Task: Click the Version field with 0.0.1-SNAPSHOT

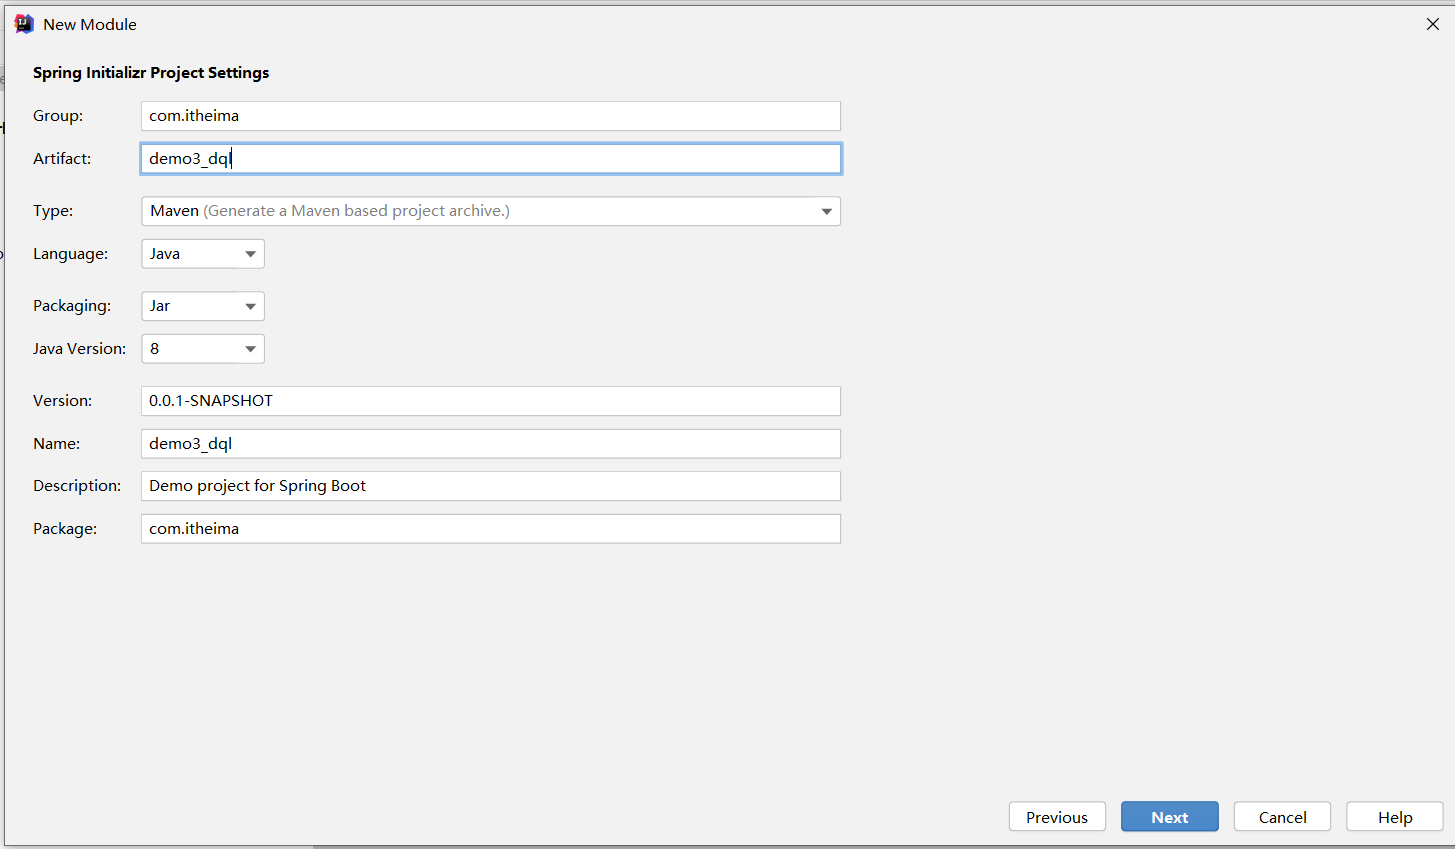Action: pyautogui.click(x=490, y=401)
